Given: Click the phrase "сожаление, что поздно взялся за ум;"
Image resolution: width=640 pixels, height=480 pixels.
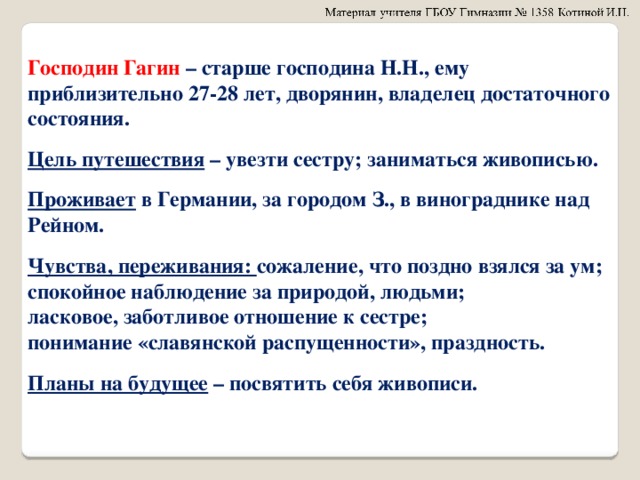Looking at the screenshot, I should point(430,267).
